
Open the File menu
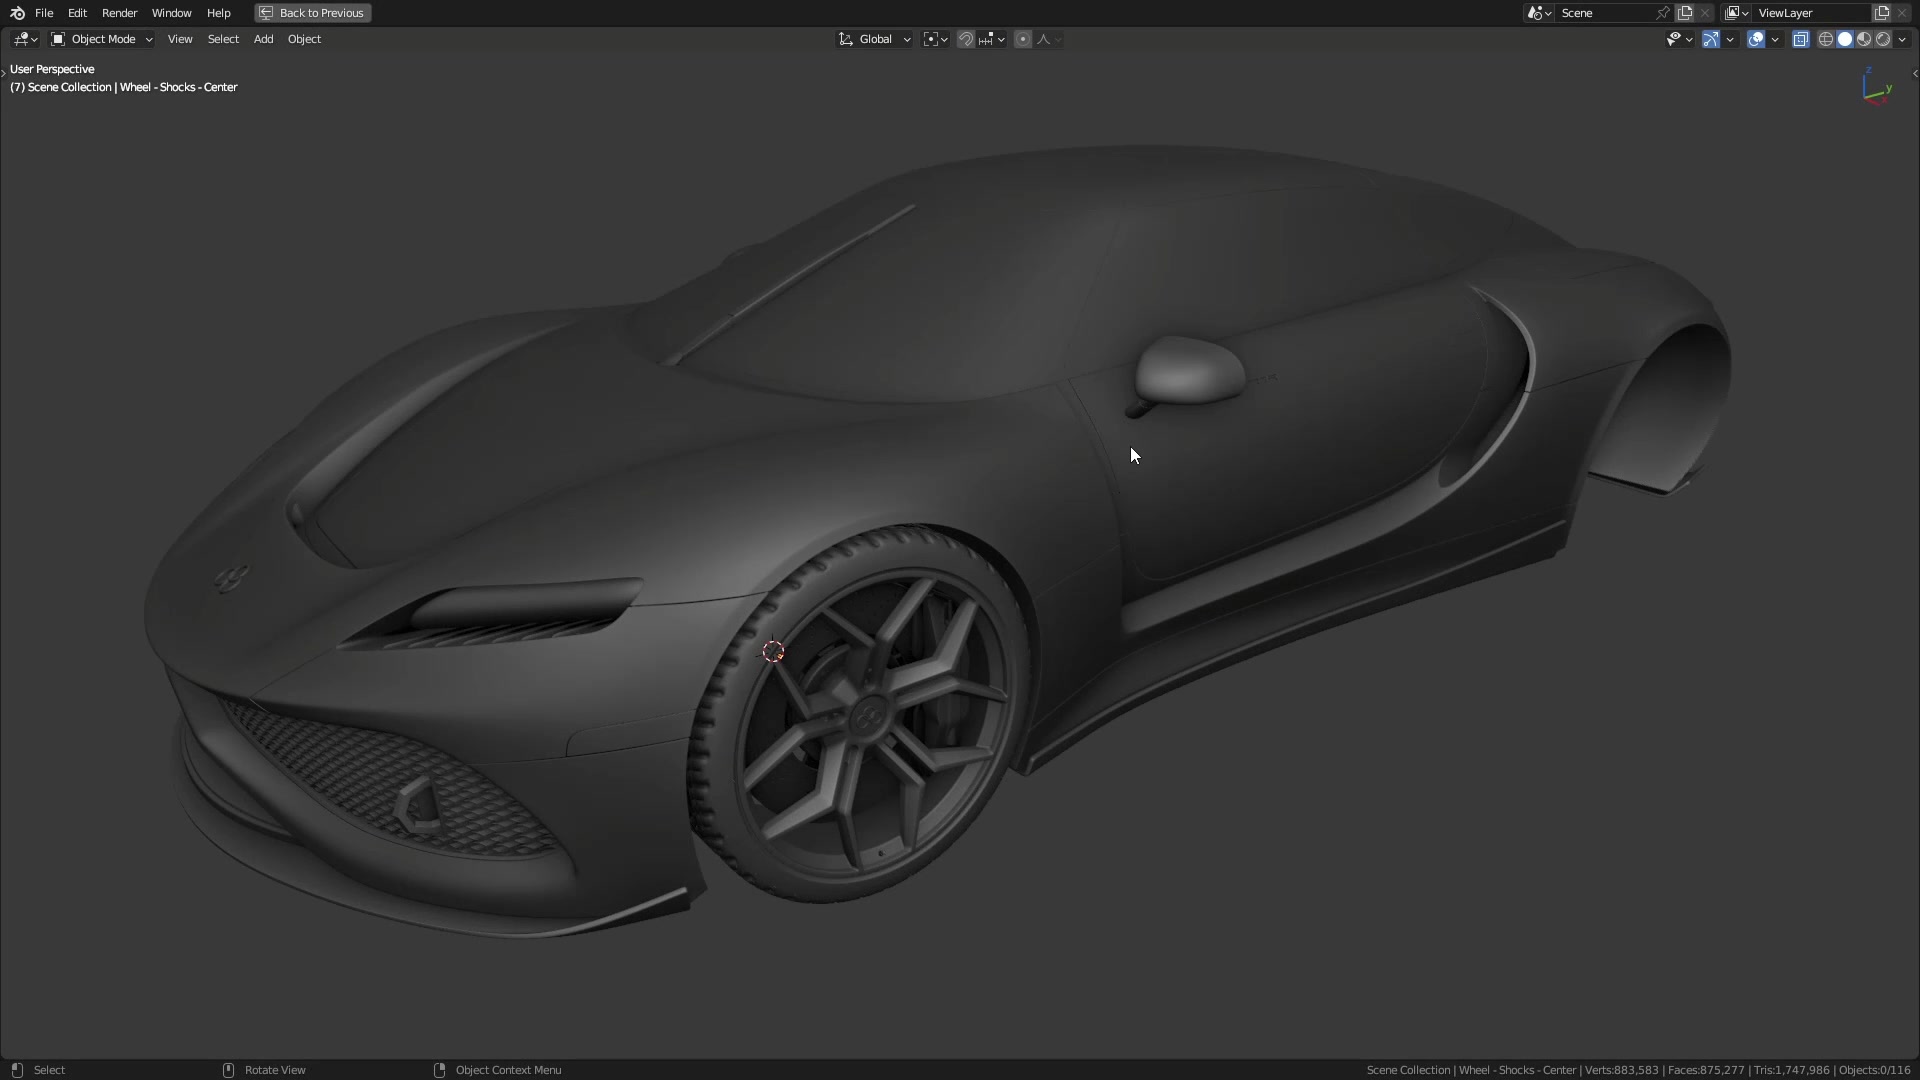pyautogui.click(x=44, y=13)
